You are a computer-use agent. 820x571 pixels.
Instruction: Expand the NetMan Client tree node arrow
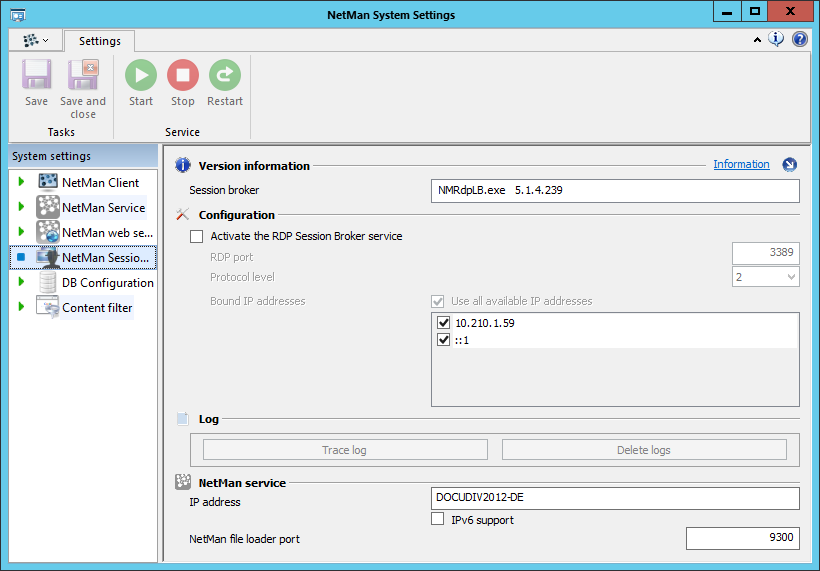point(21,181)
